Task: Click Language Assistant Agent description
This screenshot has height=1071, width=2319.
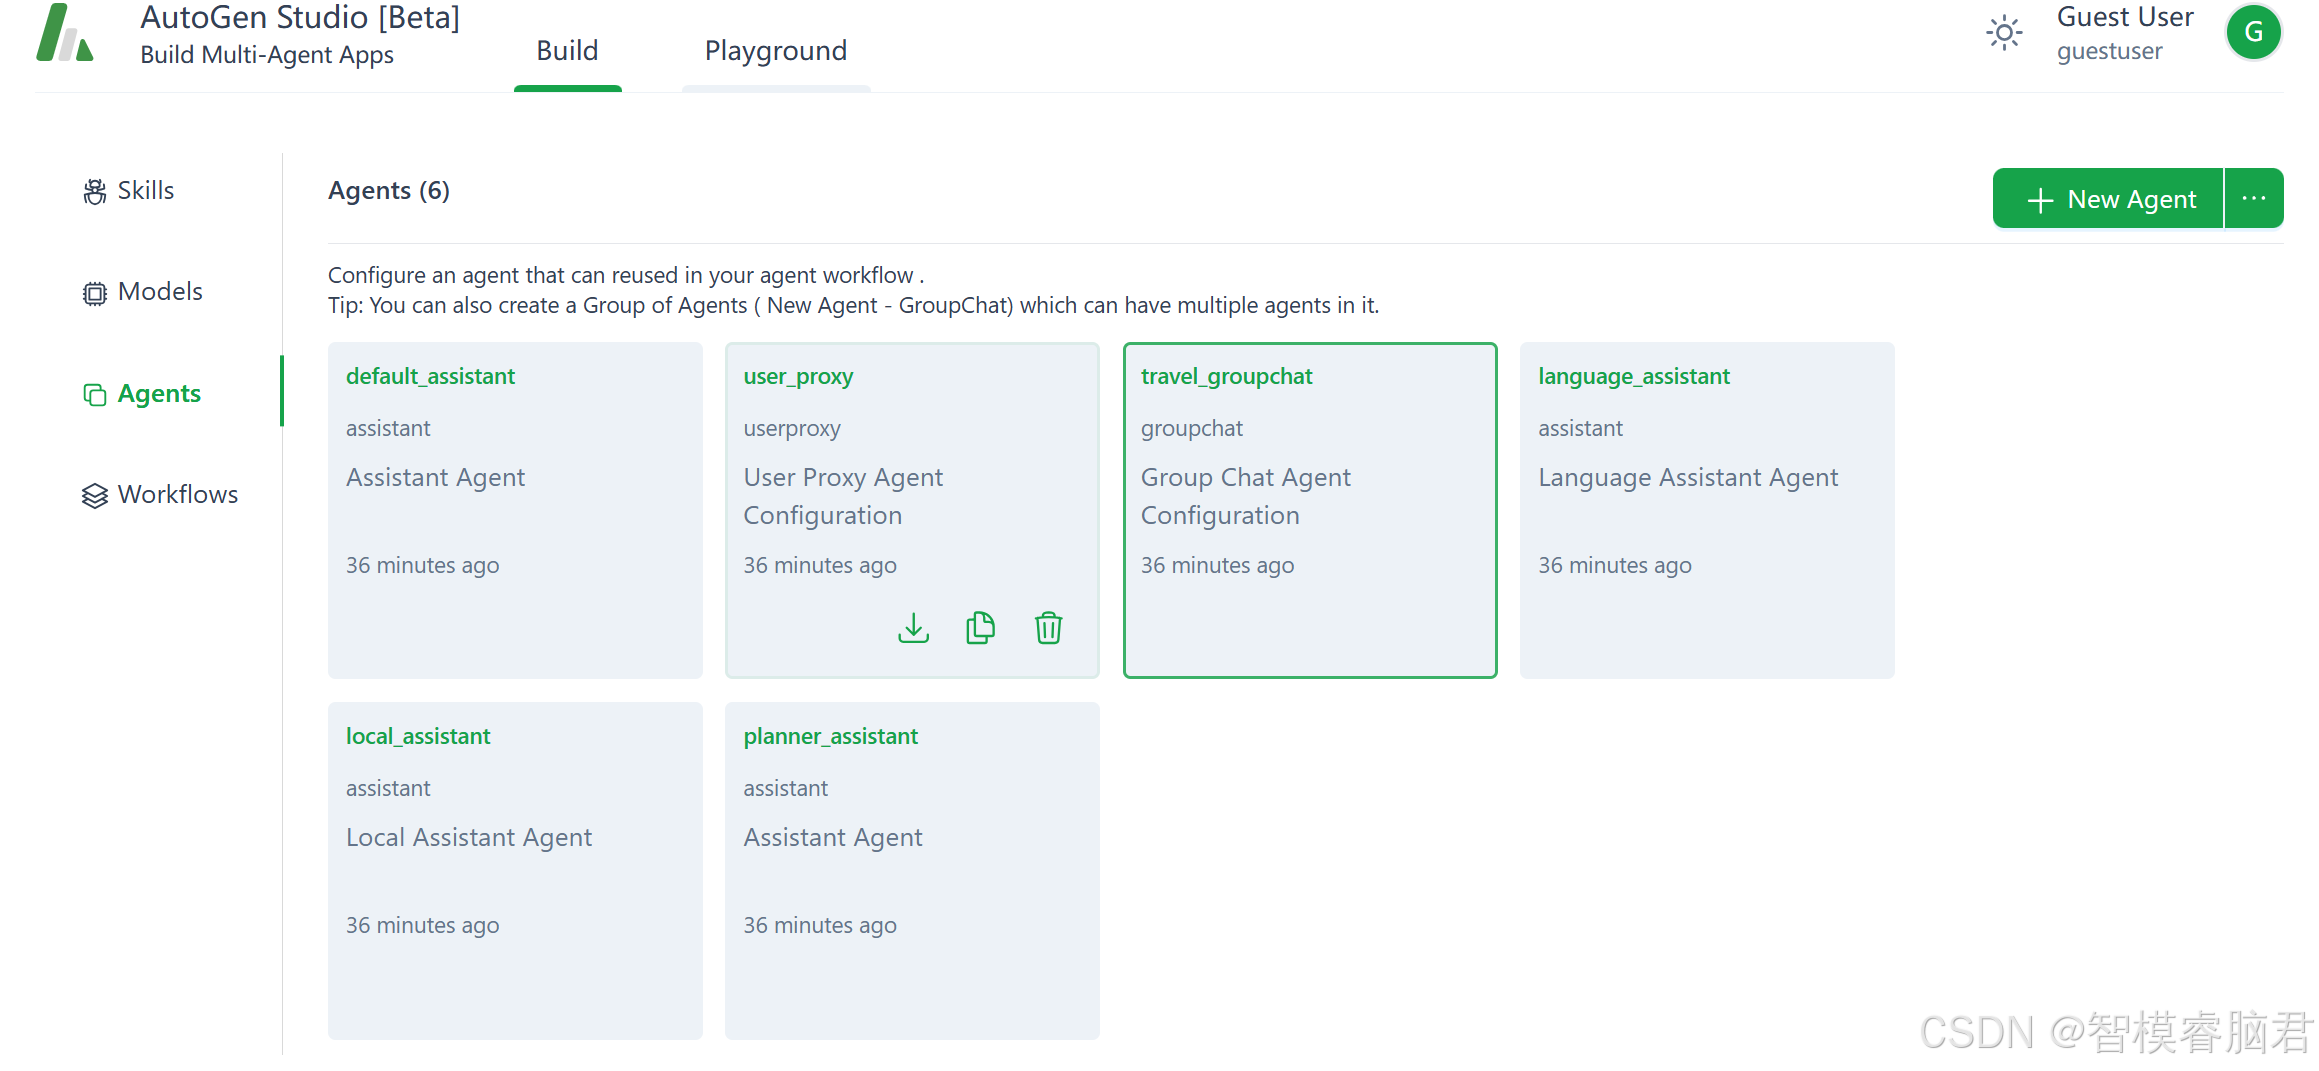Action: [x=1688, y=478]
